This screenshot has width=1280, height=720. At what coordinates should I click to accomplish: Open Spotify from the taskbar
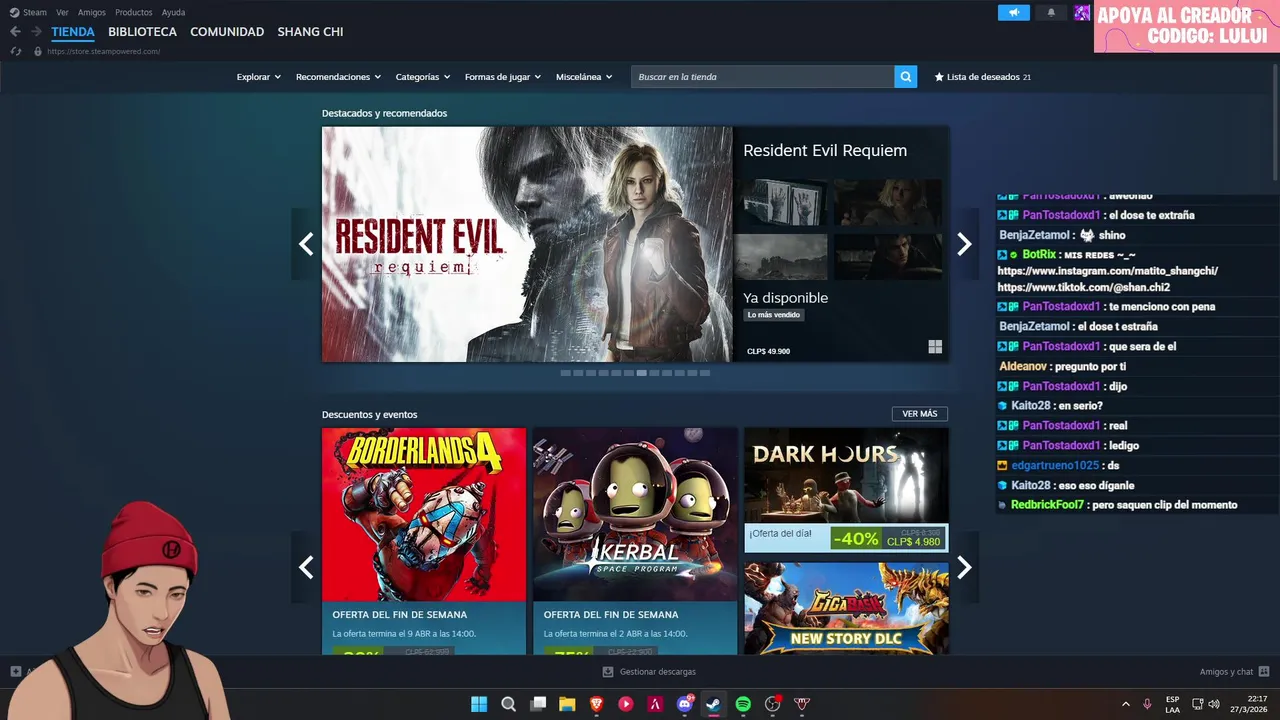tap(743, 704)
